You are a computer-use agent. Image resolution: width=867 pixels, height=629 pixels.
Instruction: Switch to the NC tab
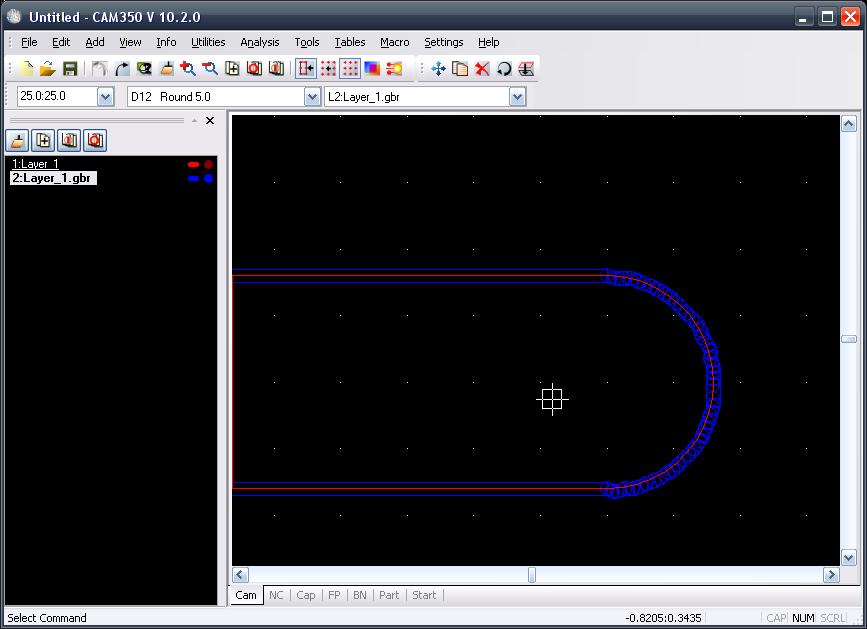[276, 595]
